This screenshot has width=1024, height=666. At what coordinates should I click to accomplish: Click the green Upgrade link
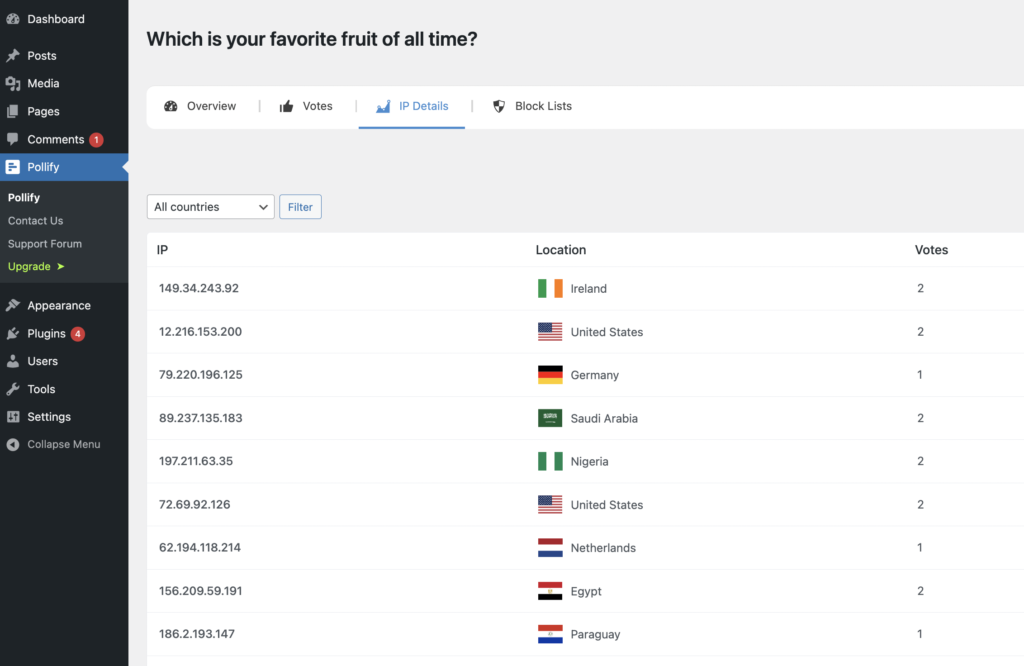pos(36,266)
